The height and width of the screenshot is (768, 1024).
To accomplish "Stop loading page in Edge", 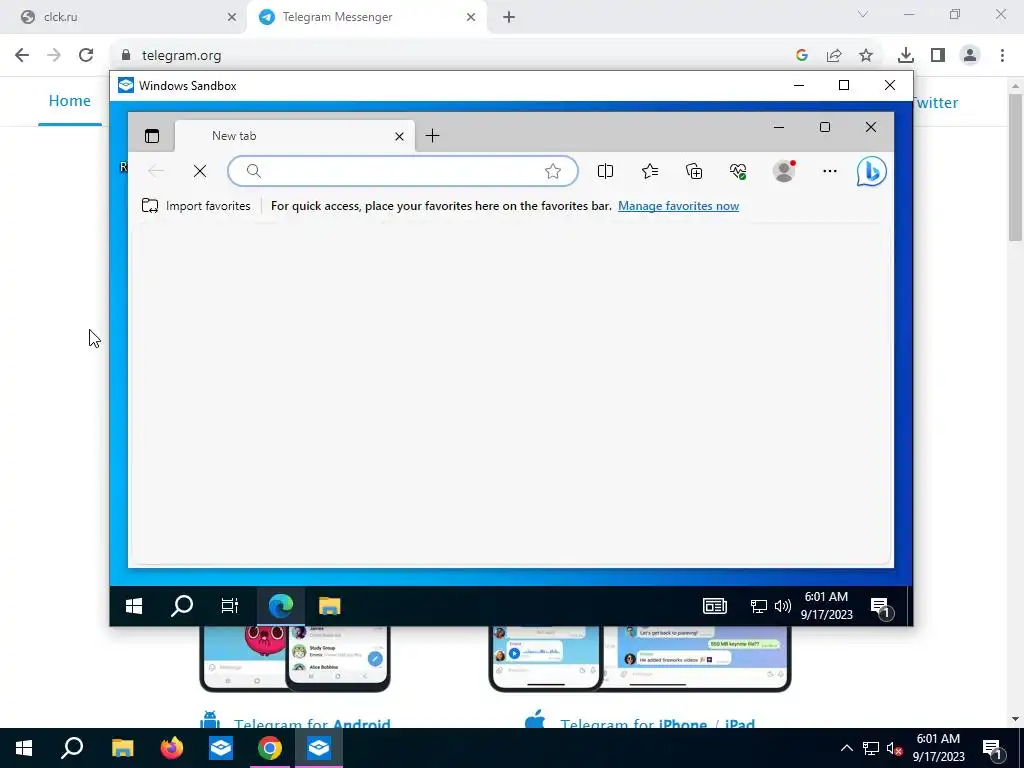I will [200, 171].
